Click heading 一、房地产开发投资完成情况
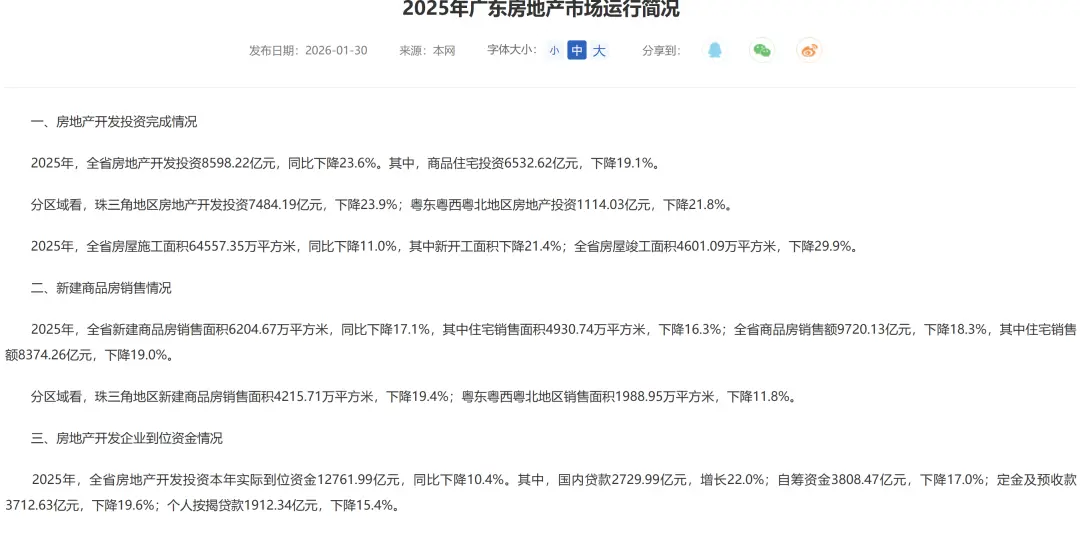Viewport: 1080px width, 536px height. point(114,122)
